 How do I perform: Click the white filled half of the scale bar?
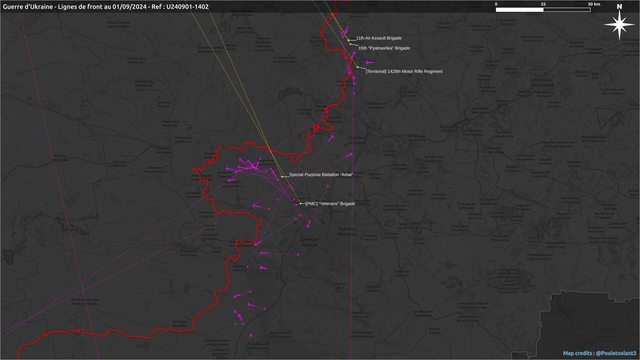point(520,9)
